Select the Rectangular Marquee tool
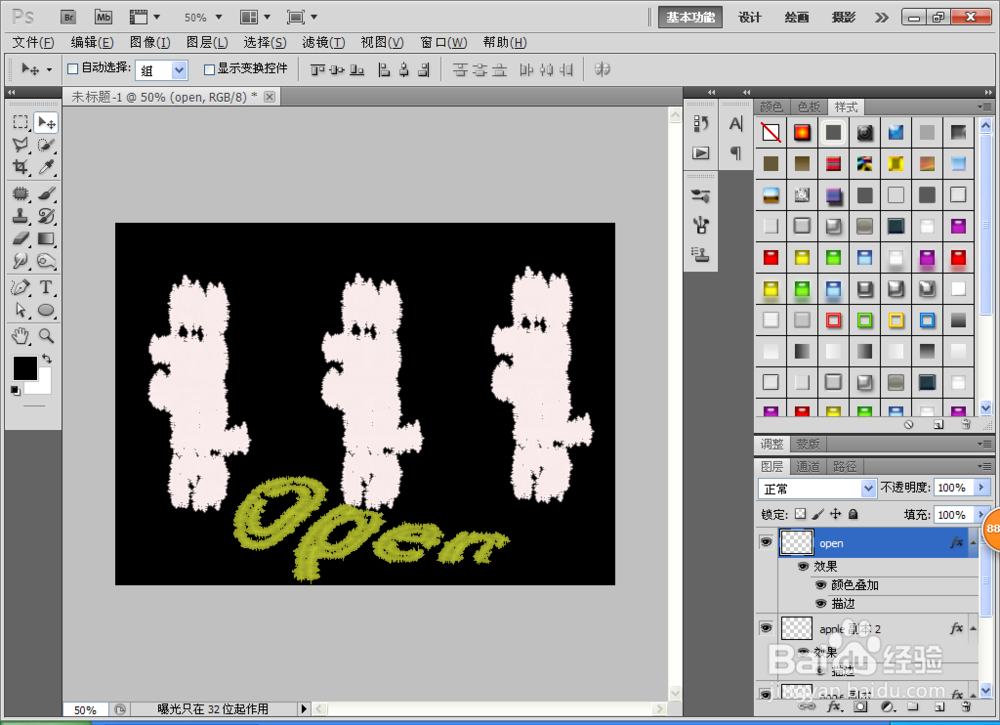This screenshot has width=1000, height=725. point(20,122)
